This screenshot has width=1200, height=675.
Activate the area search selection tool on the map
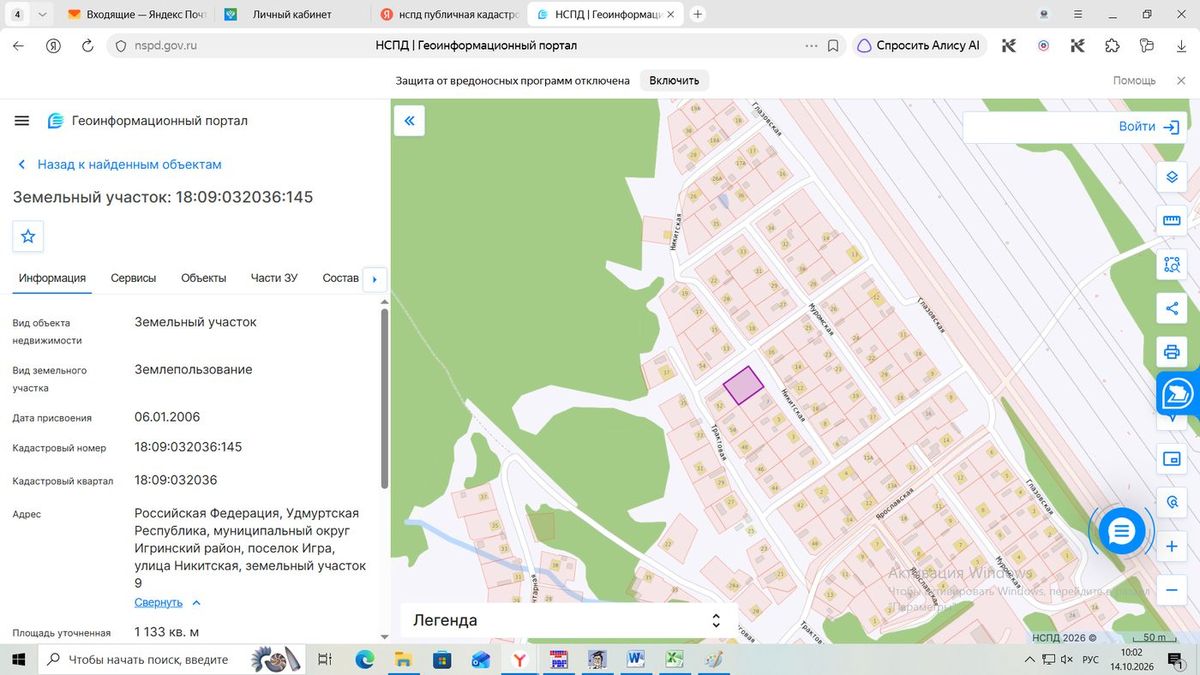click(x=1172, y=265)
